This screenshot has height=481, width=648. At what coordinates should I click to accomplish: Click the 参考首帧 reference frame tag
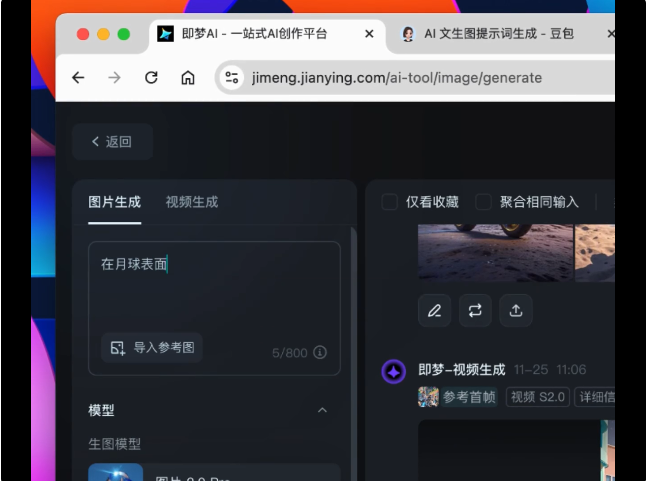point(469,397)
